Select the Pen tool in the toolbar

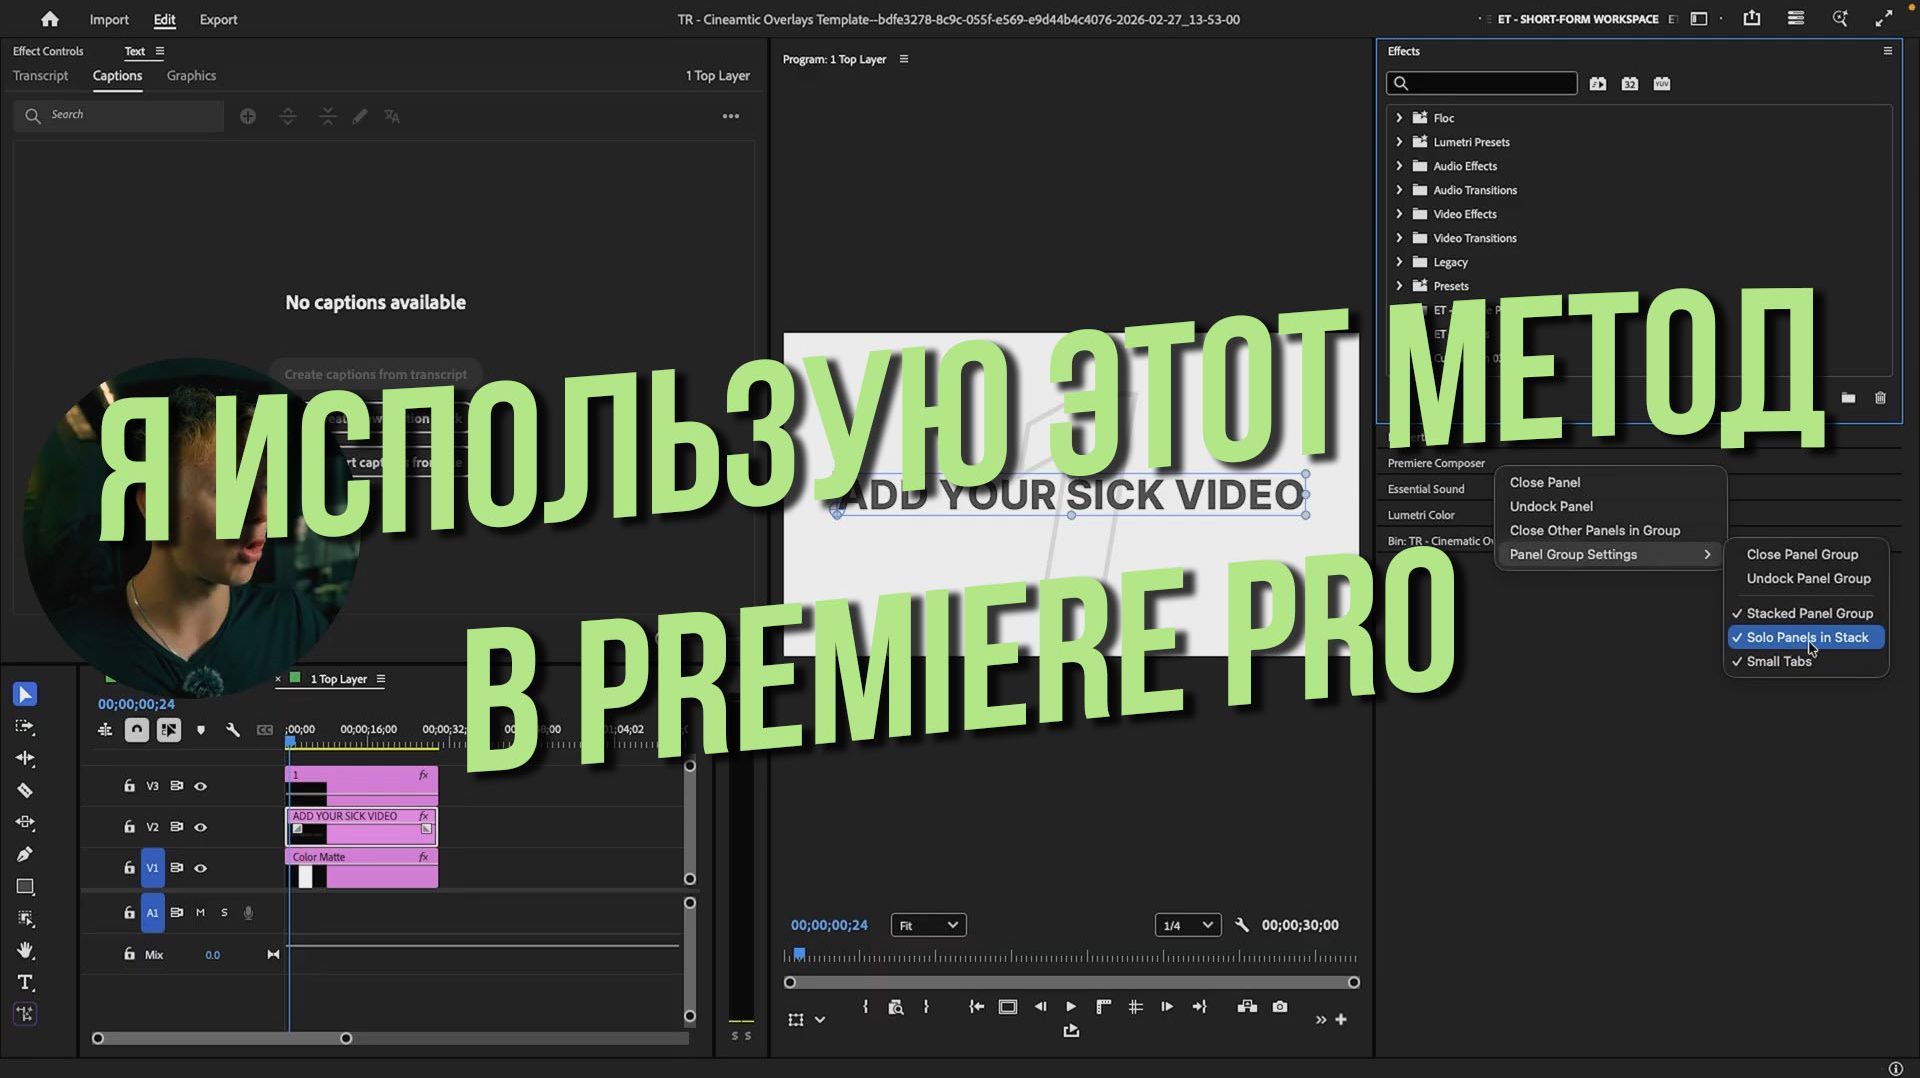click(x=25, y=854)
